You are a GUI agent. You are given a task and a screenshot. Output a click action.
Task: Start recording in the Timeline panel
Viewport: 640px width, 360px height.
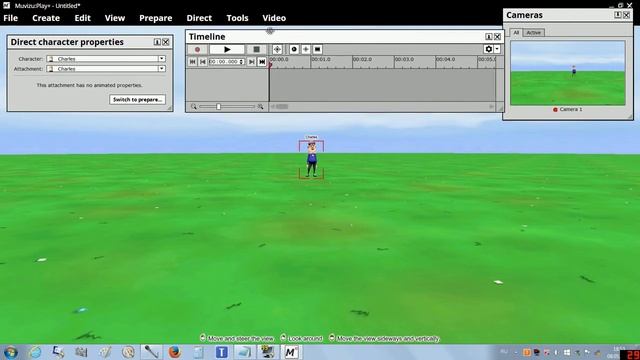click(x=198, y=49)
